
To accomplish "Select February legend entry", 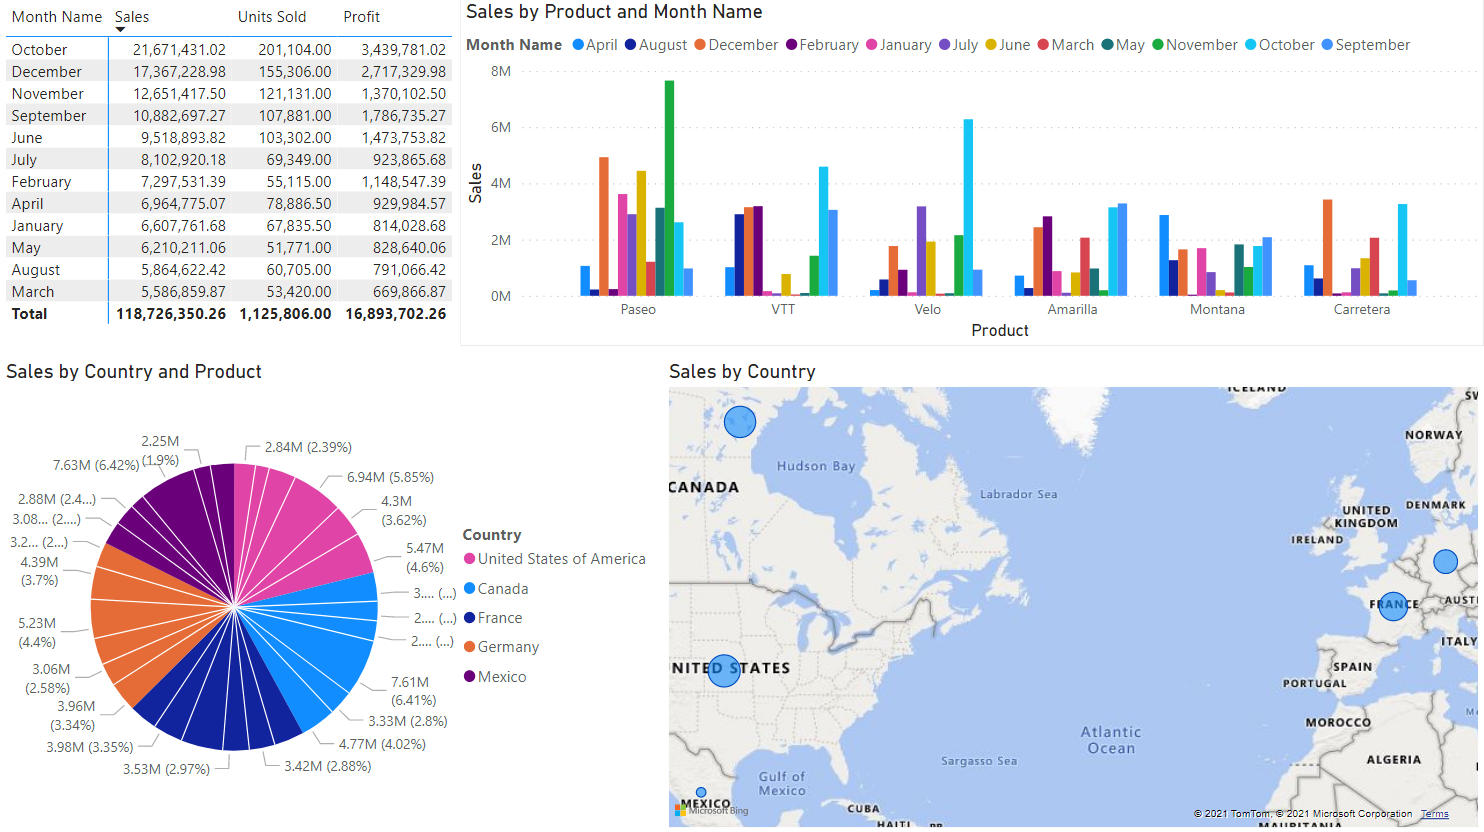I will 822,45.
